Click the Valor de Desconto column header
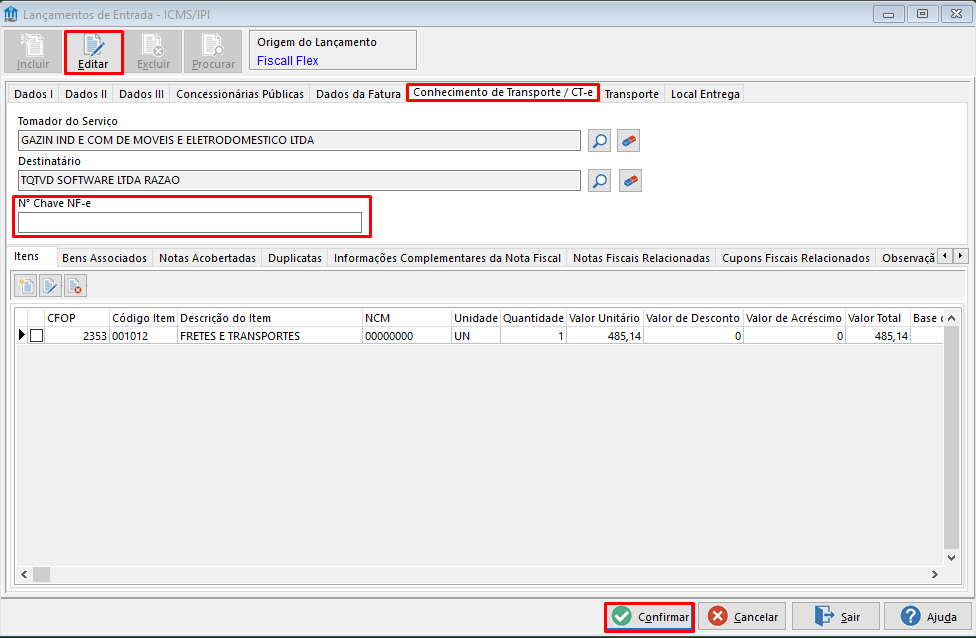This screenshot has height=638, width=976. click(693, 318)
